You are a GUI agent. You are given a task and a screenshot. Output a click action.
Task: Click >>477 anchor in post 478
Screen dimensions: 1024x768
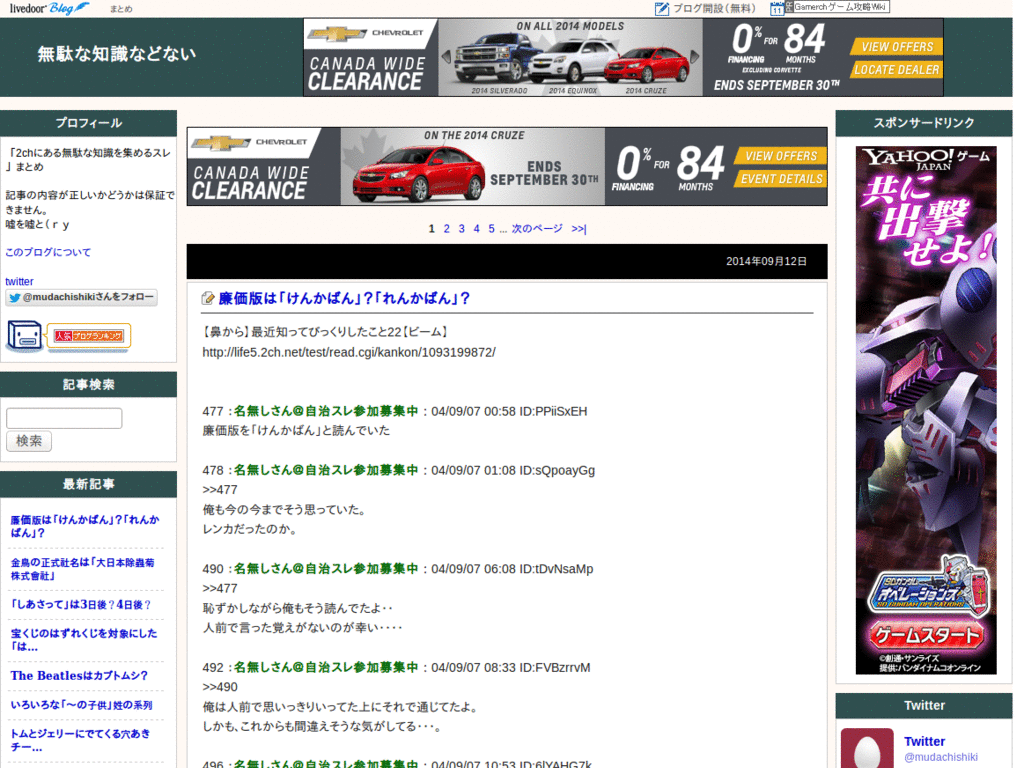(220, 490)
